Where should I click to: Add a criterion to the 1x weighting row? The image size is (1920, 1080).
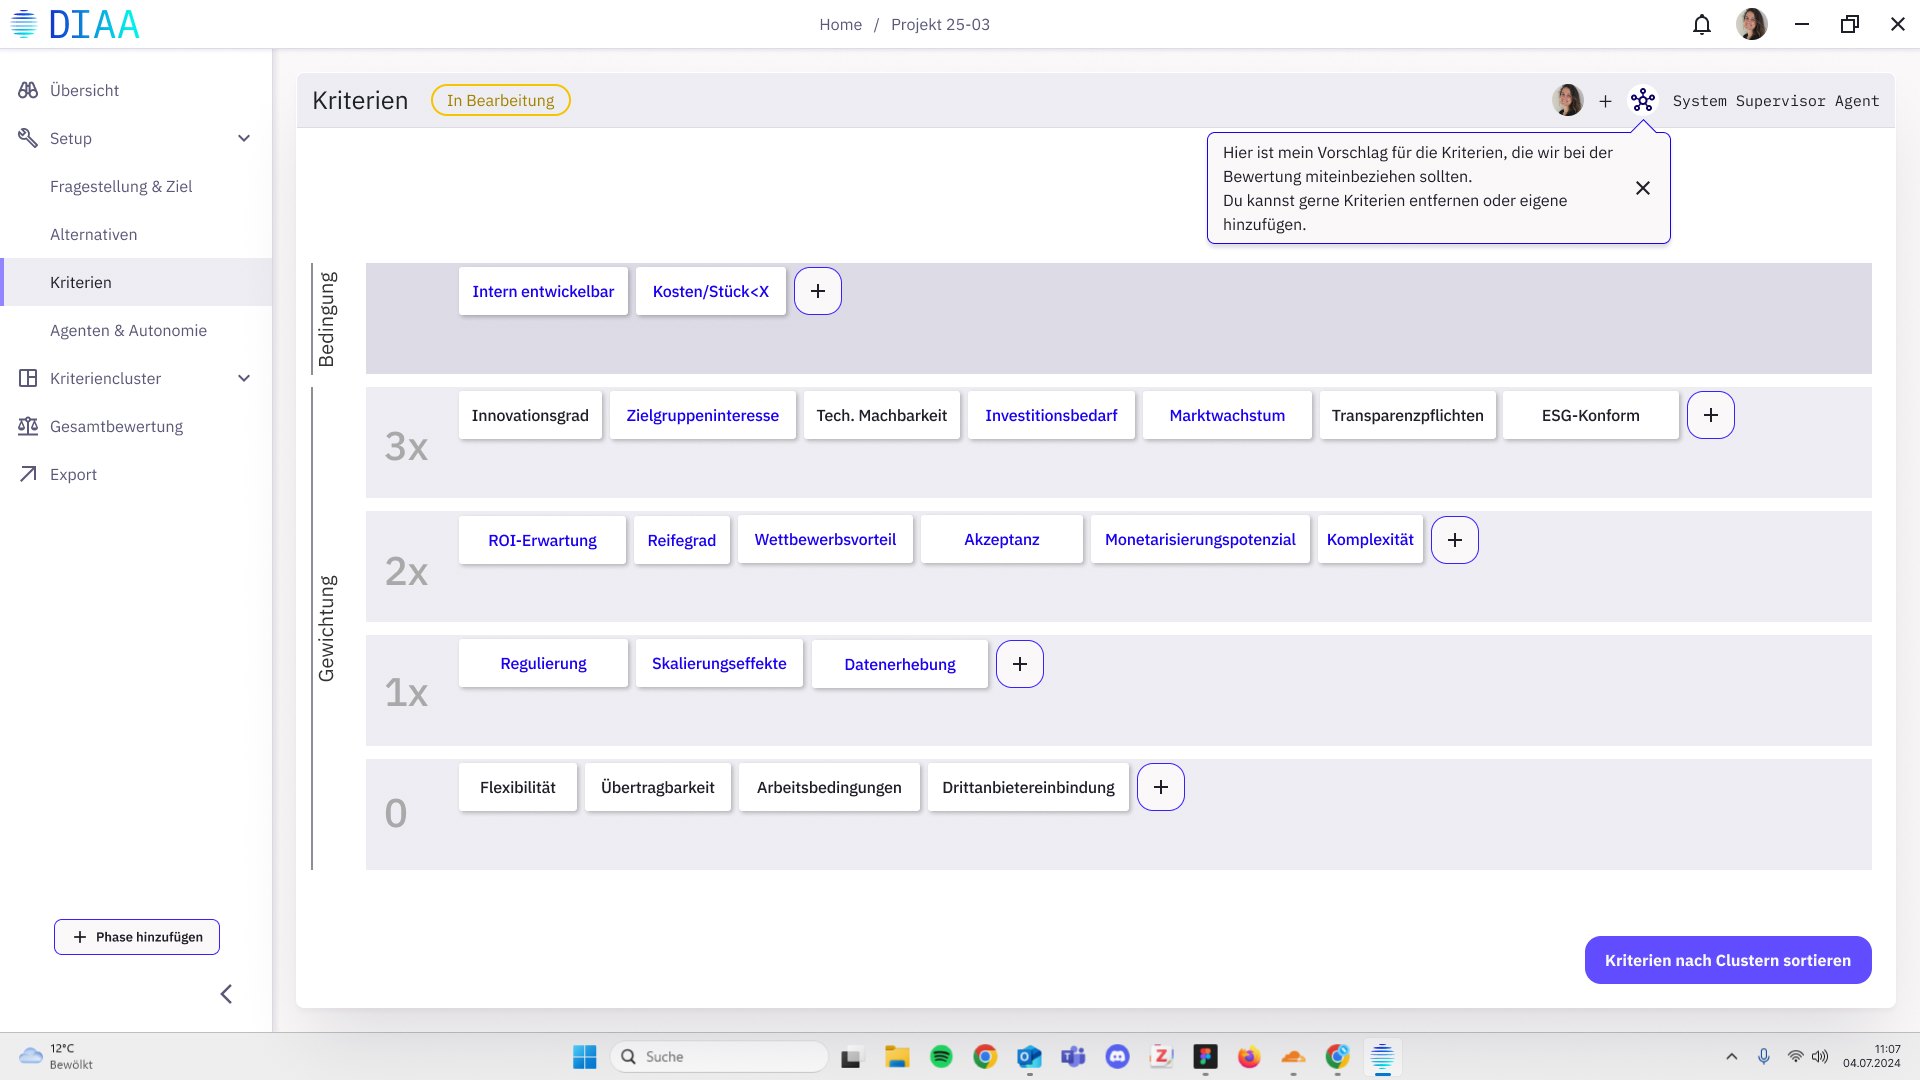tap(1019, 664)
